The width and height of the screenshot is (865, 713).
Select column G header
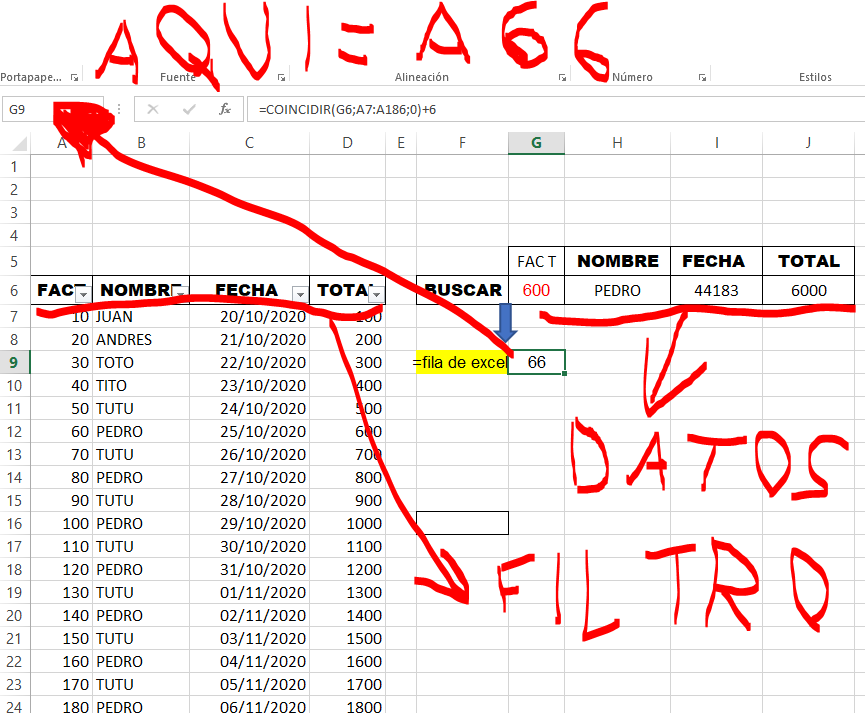[x=536, y=143]
